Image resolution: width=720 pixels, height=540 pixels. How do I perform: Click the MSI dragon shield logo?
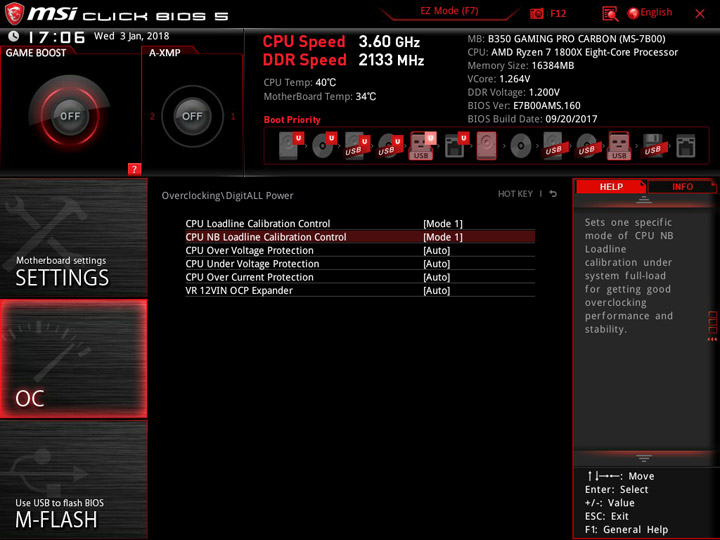pos(14,14)
